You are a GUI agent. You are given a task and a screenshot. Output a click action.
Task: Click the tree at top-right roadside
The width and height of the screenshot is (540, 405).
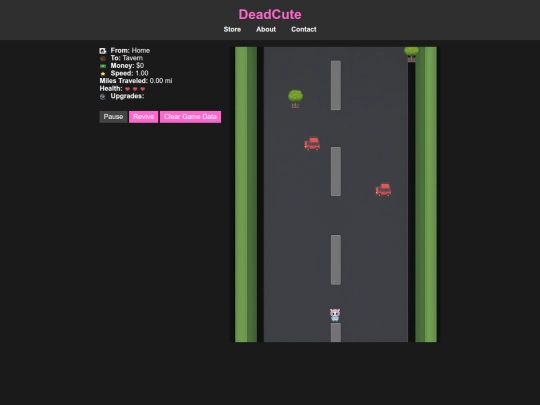pos(412,54)
